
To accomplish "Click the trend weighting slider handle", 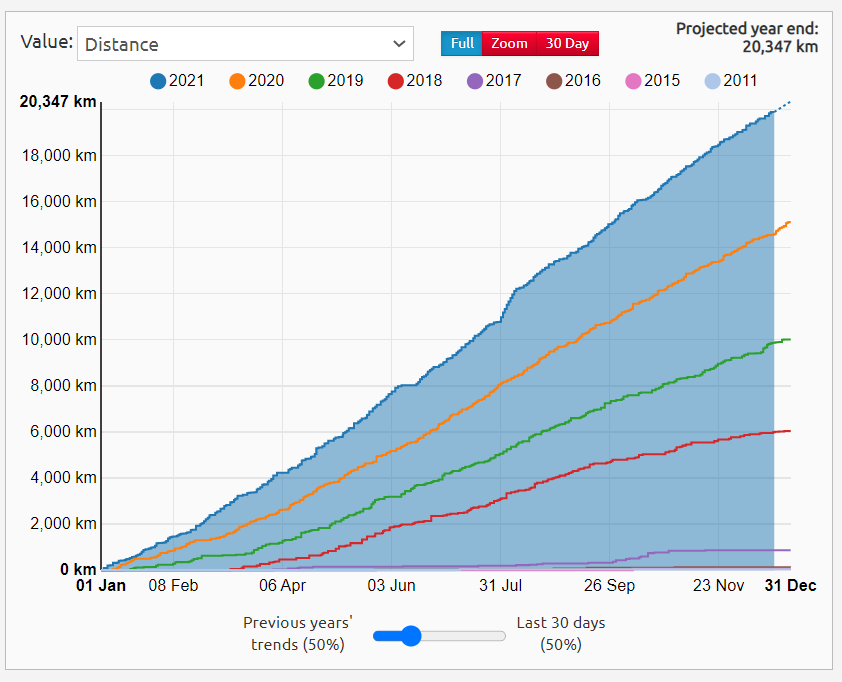I will click(410, 635).
